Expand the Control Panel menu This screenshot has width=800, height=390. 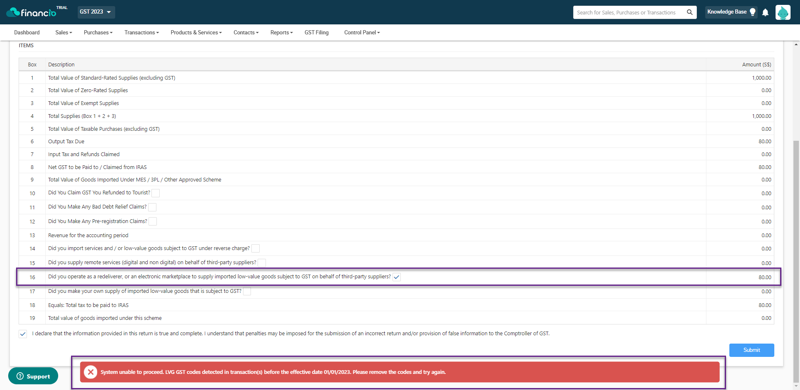(x=362, y=32)
